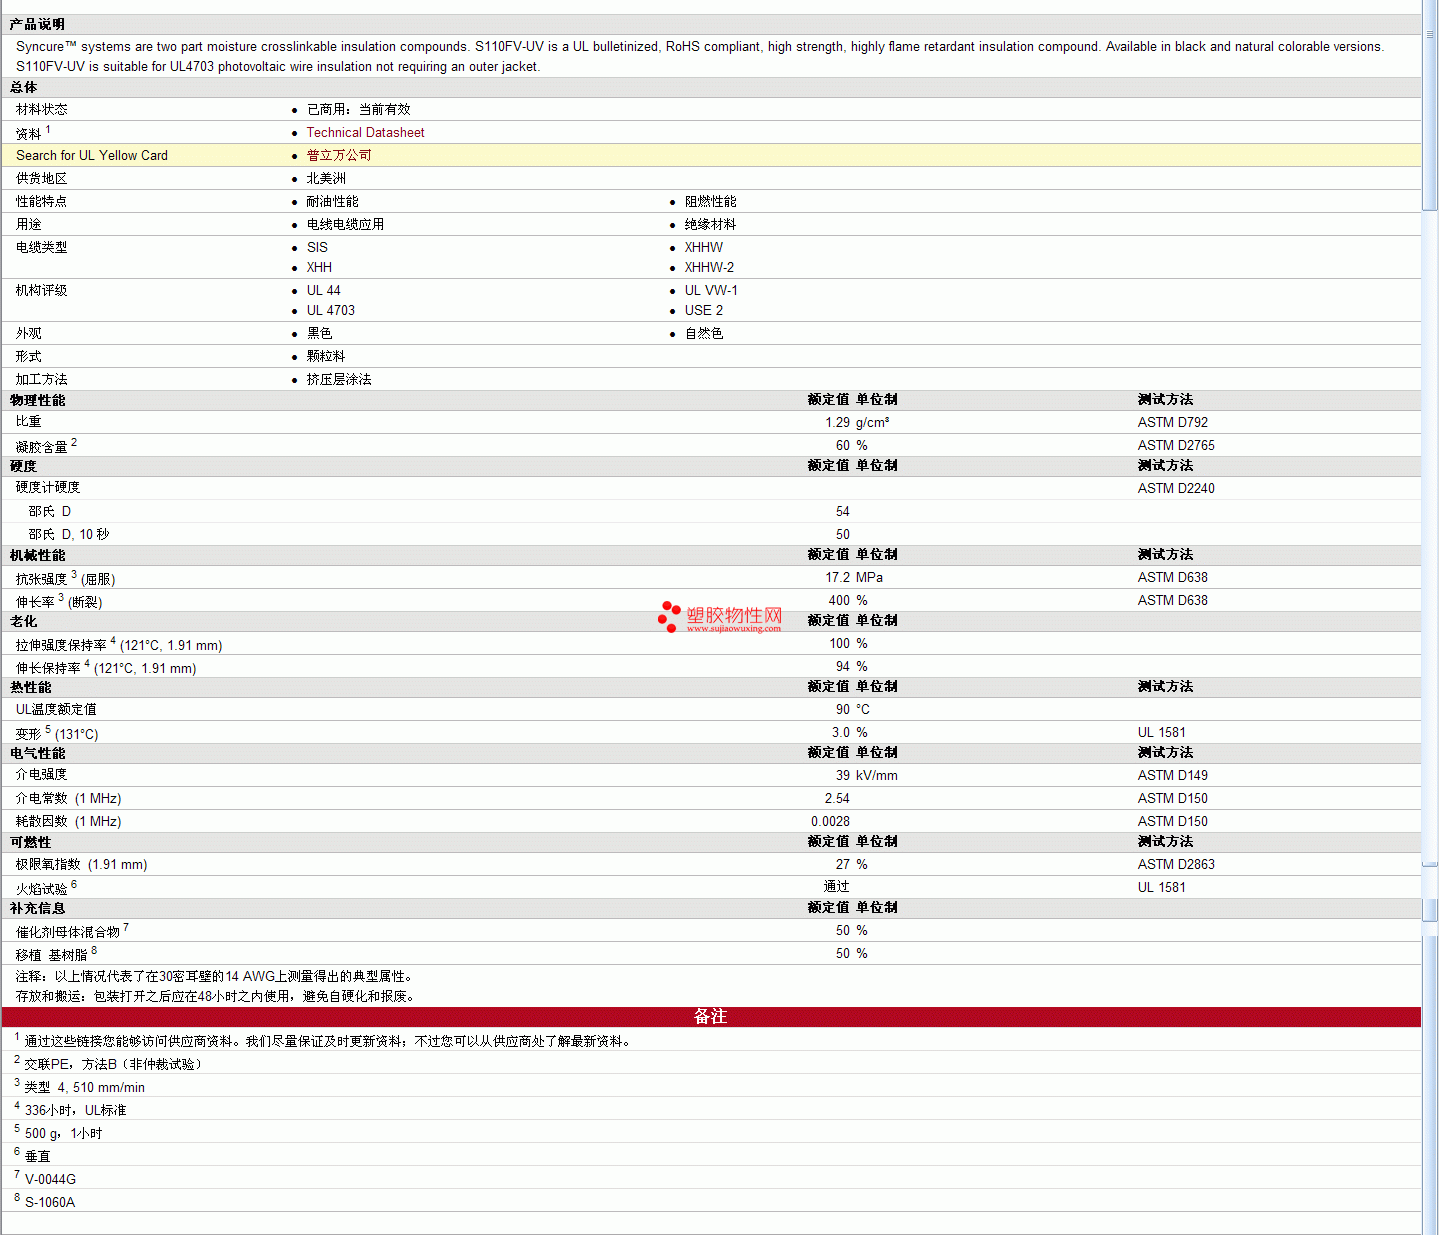Select the 1.29 specific gravity value

click(x=837, y=422)
